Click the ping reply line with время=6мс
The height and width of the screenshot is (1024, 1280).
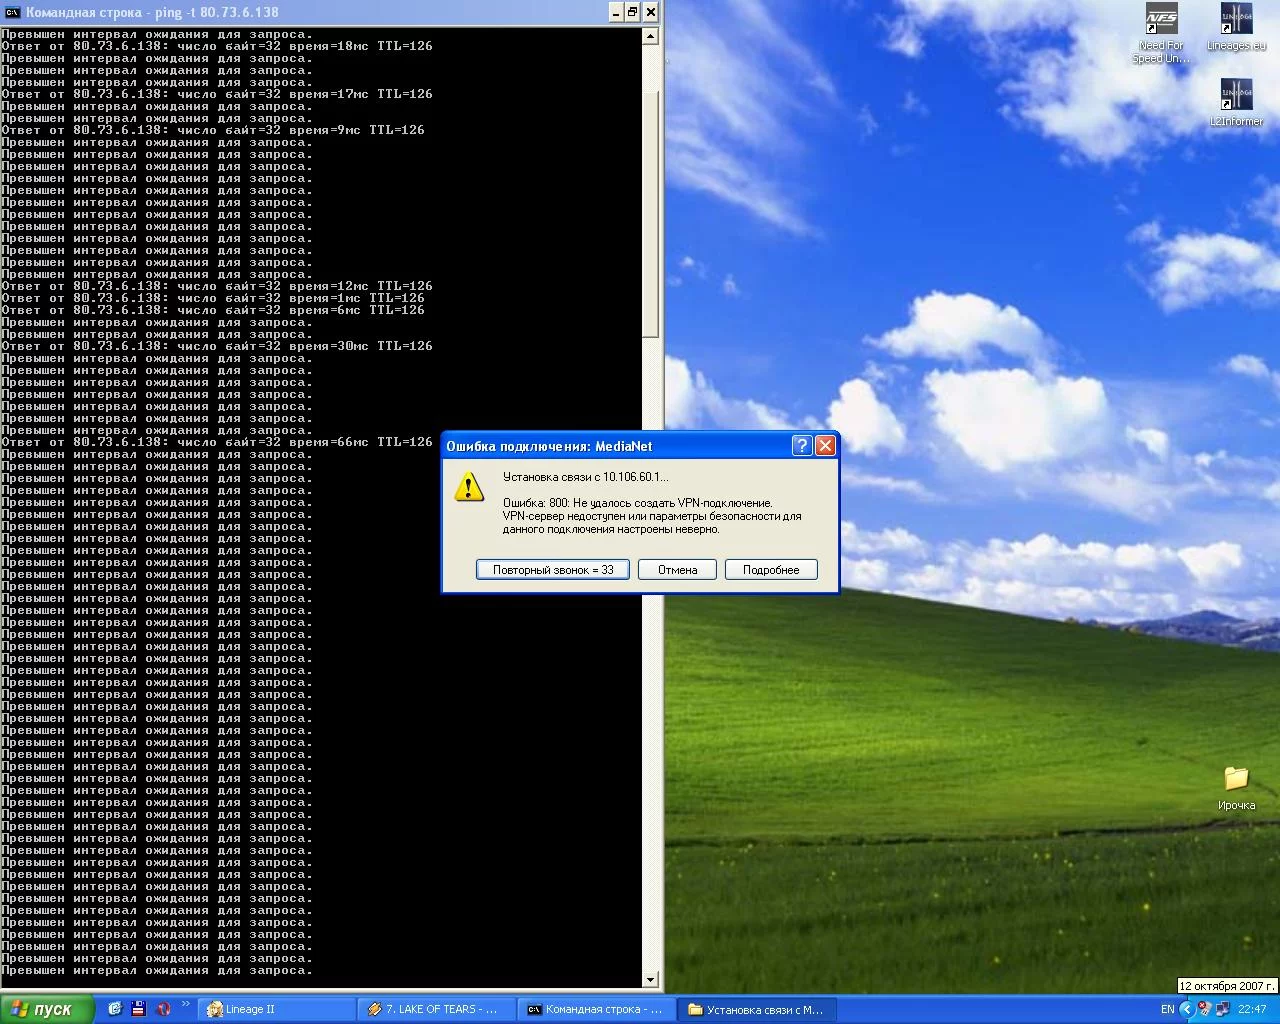[213, 310]
